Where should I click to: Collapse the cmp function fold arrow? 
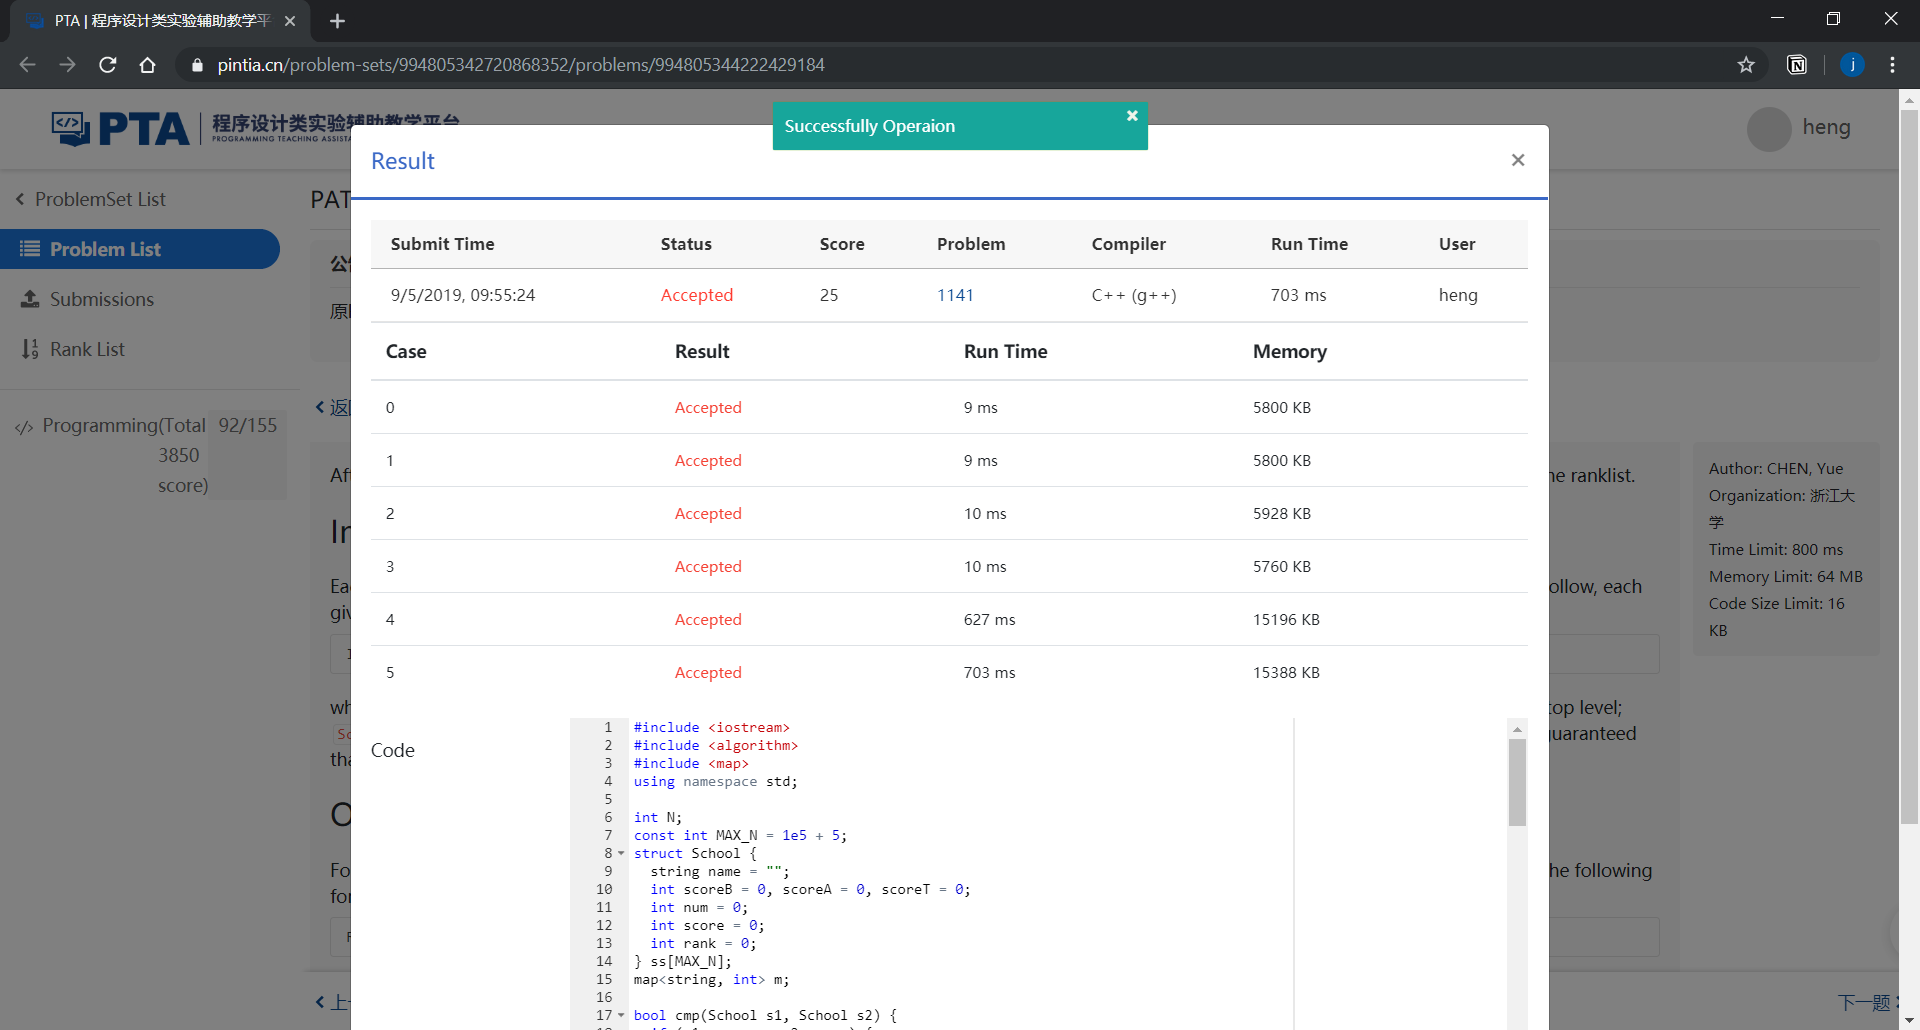coord(621,1016)
